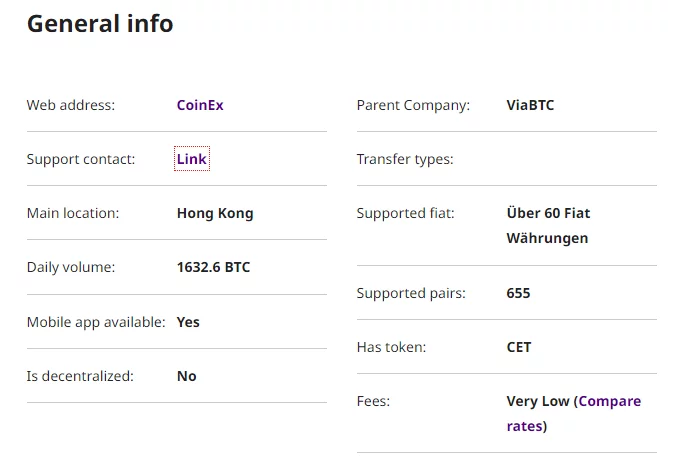Image resolution: width=673 pixels, height=472 pixels.
Task: Click the 'CET' token value
Action: coord(519,347)
